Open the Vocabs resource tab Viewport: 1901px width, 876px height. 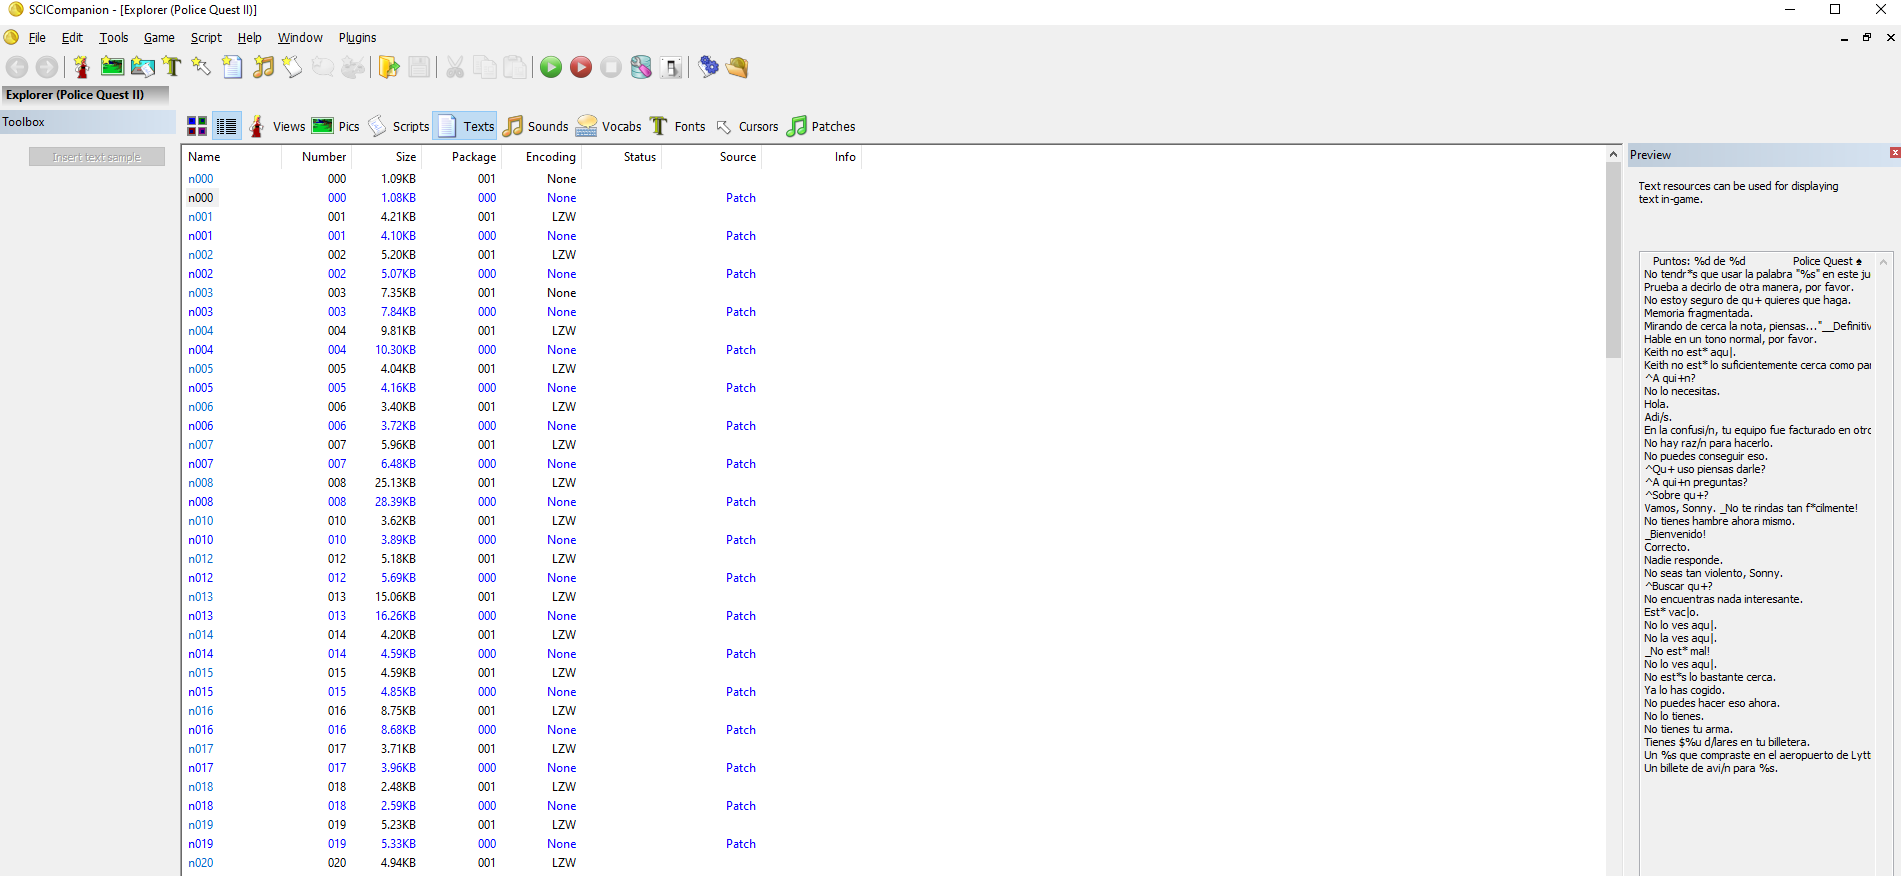coord(609,126)
